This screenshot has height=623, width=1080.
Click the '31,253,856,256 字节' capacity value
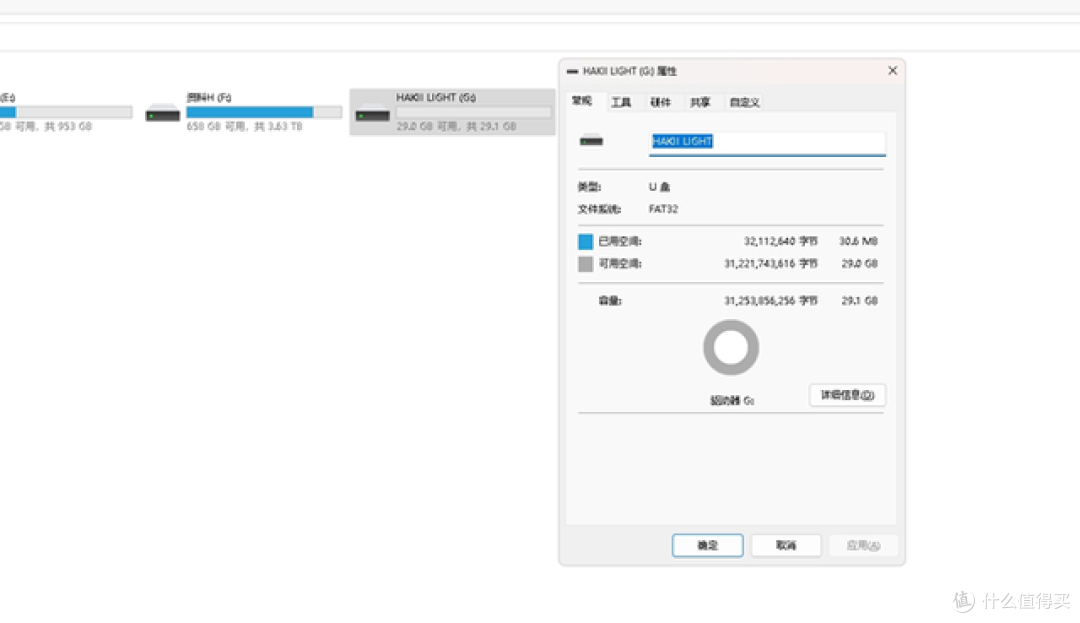coord(771,300)
